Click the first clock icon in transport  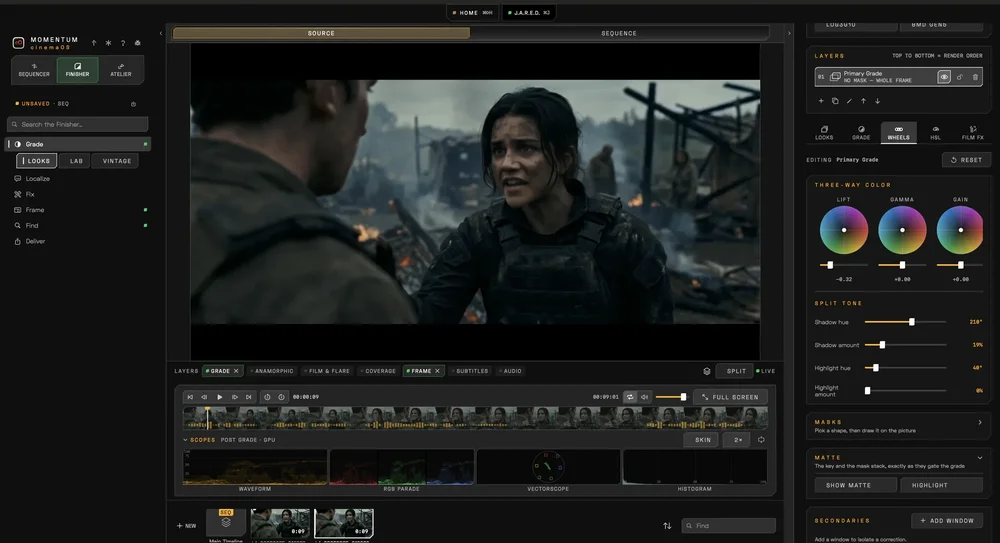[267, 397]
